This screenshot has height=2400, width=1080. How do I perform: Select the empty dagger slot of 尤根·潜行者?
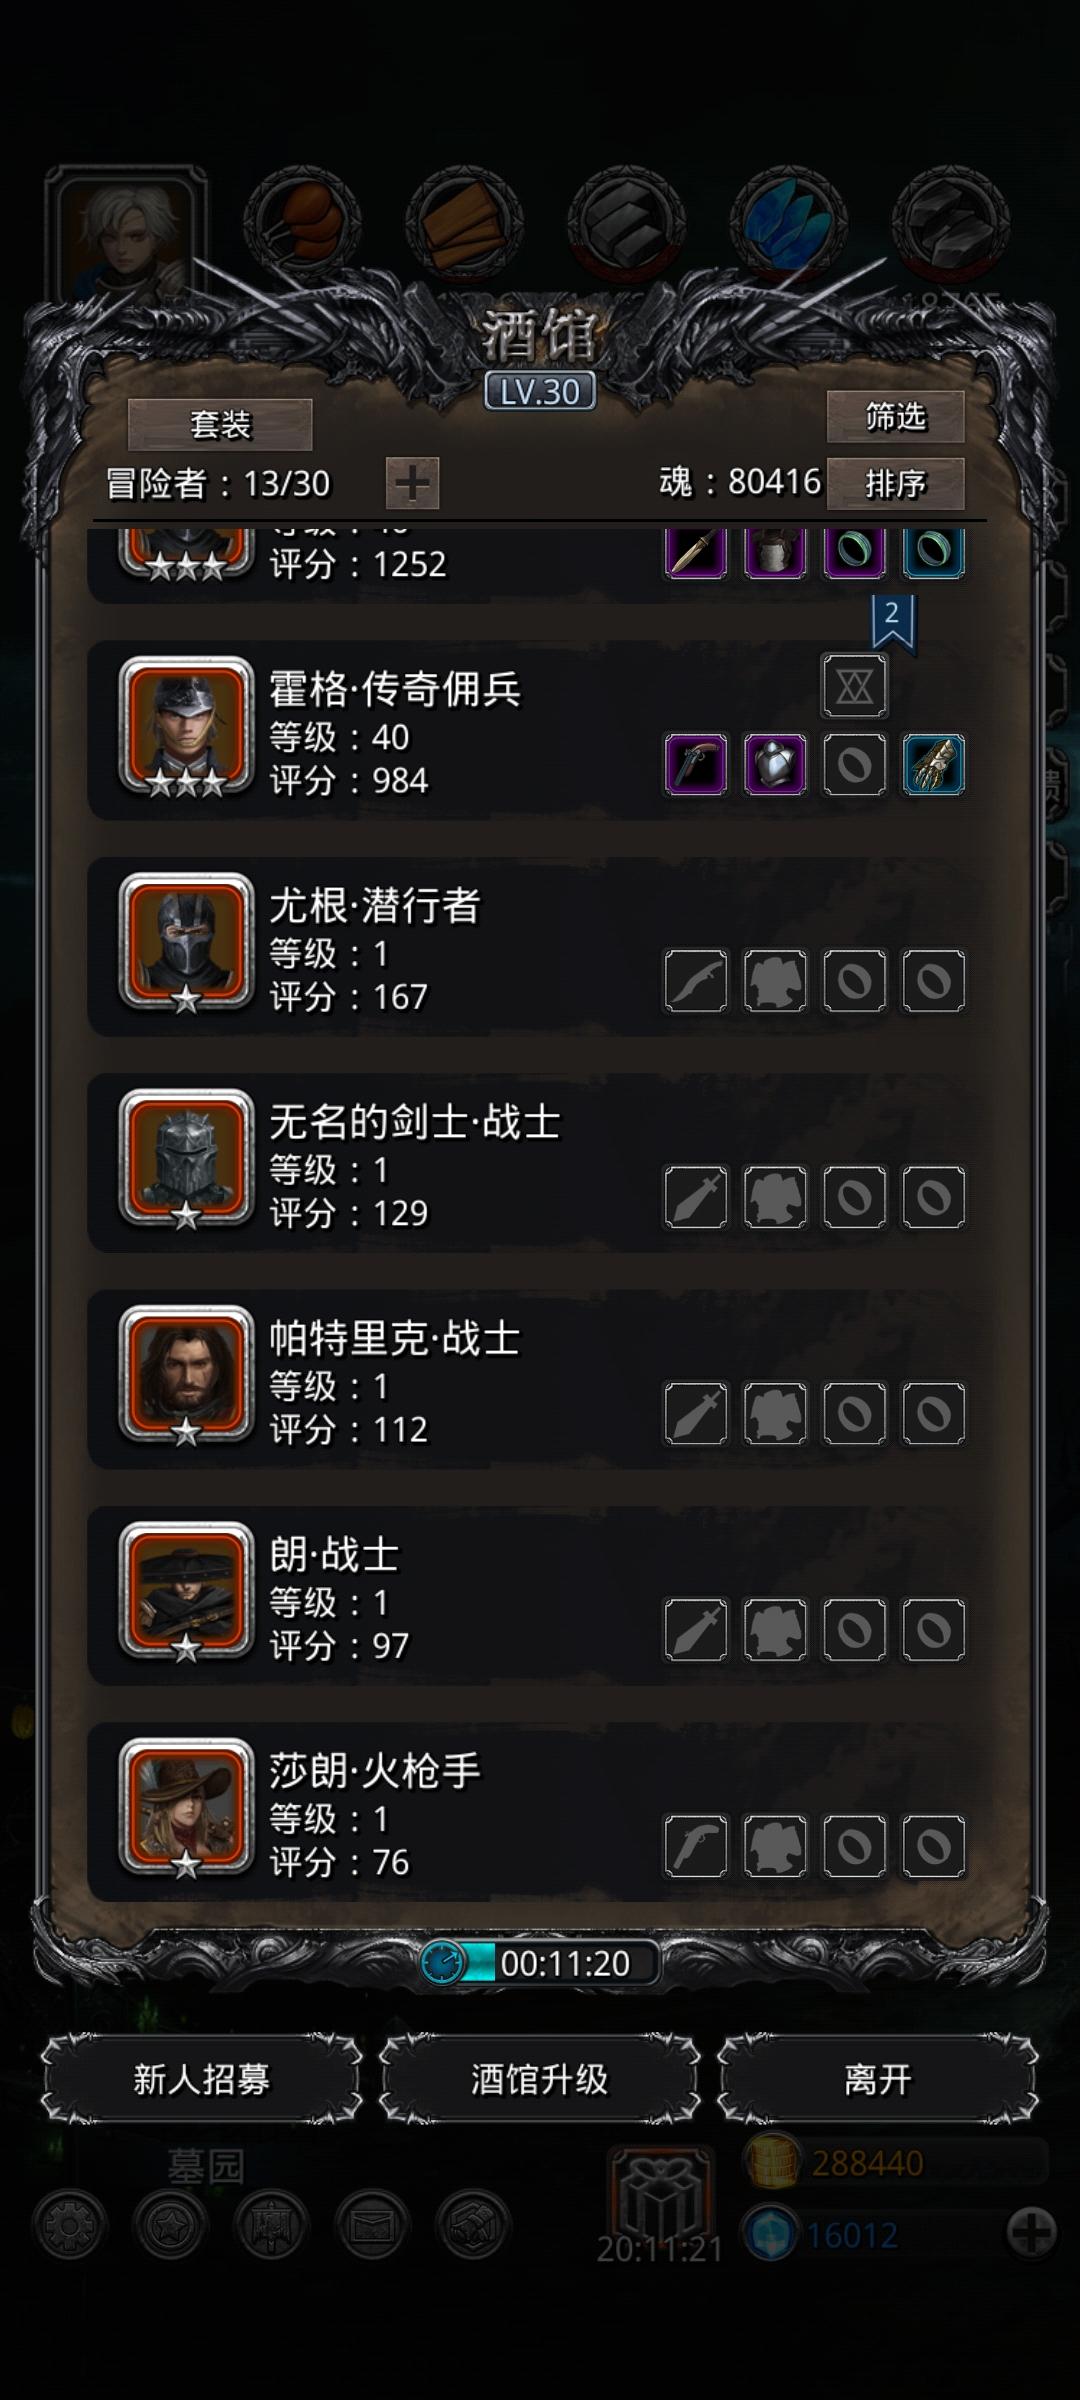(x=696, y=981)
